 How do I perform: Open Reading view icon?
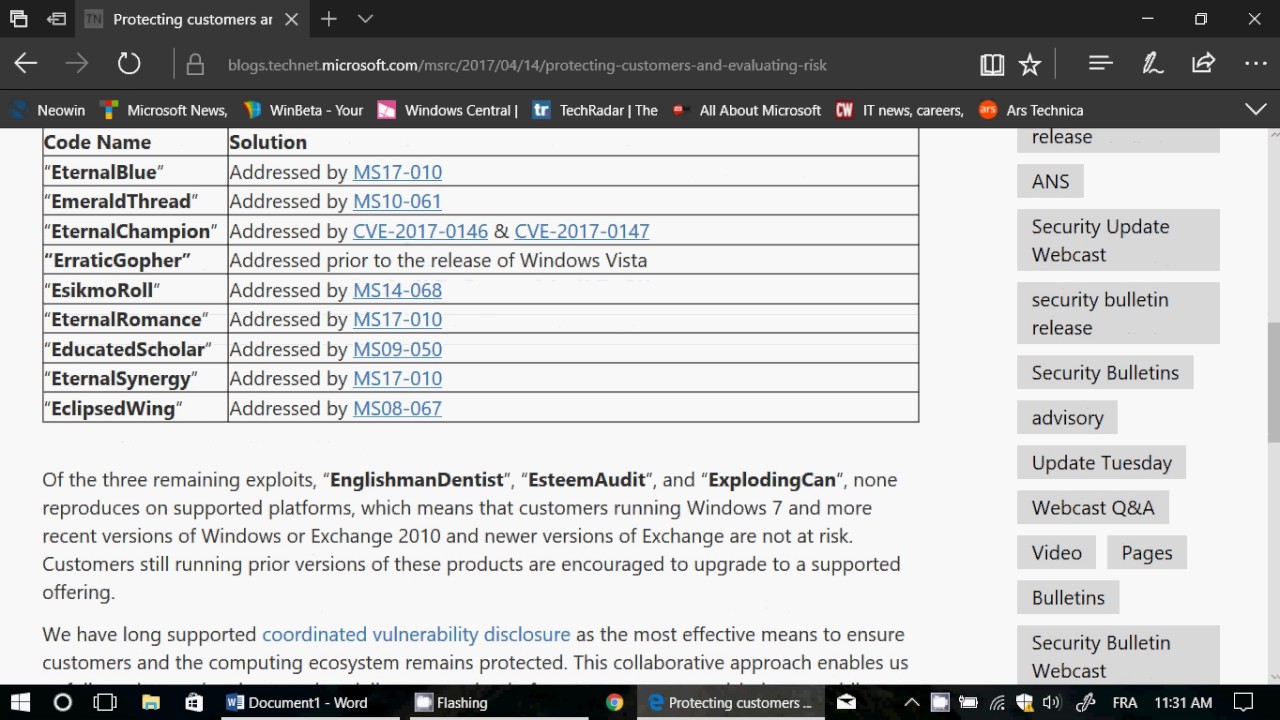[992, 64]
